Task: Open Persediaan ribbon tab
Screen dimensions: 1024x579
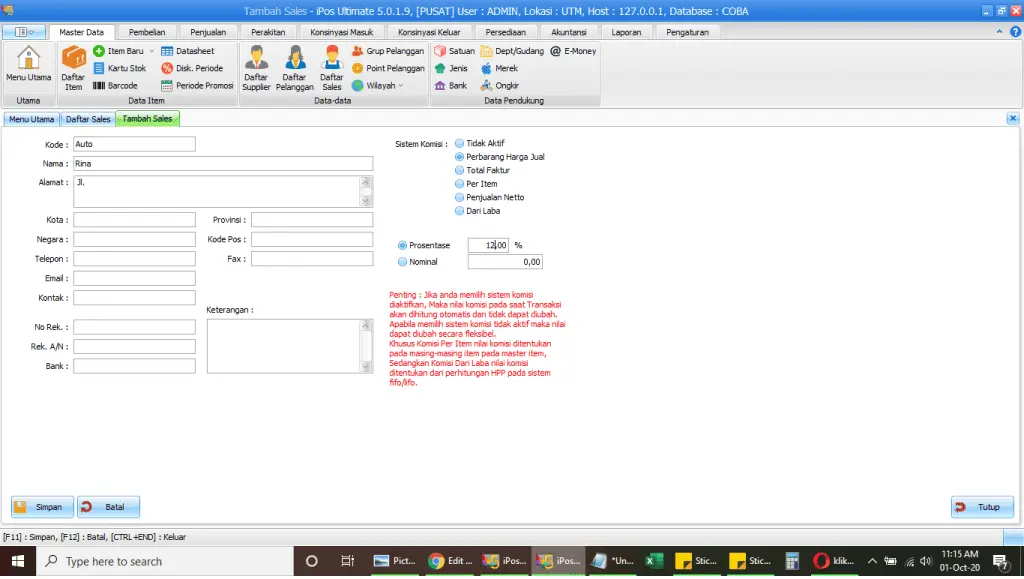Action: (x=505, y=31)
